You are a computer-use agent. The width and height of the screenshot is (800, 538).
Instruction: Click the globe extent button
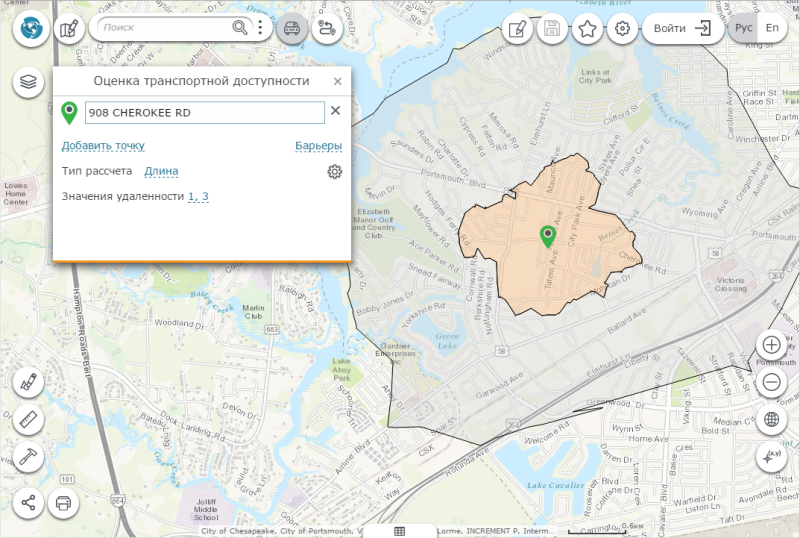(771, 419)
